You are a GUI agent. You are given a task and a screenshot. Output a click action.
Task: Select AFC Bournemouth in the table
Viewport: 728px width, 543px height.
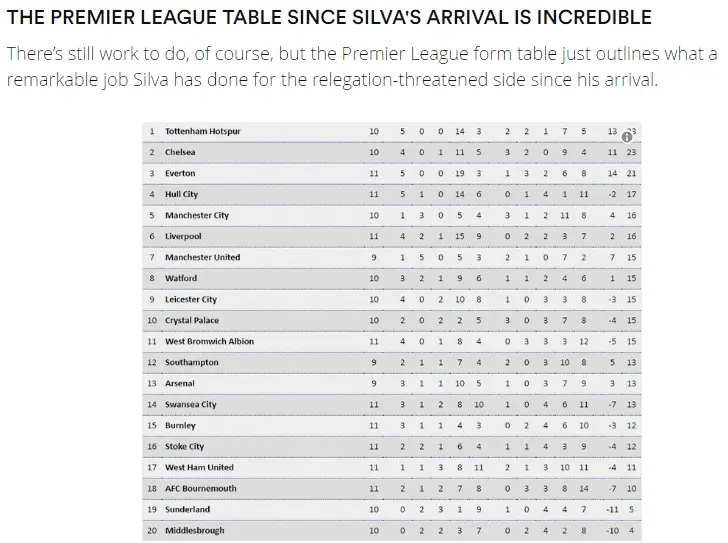point(201,488)
